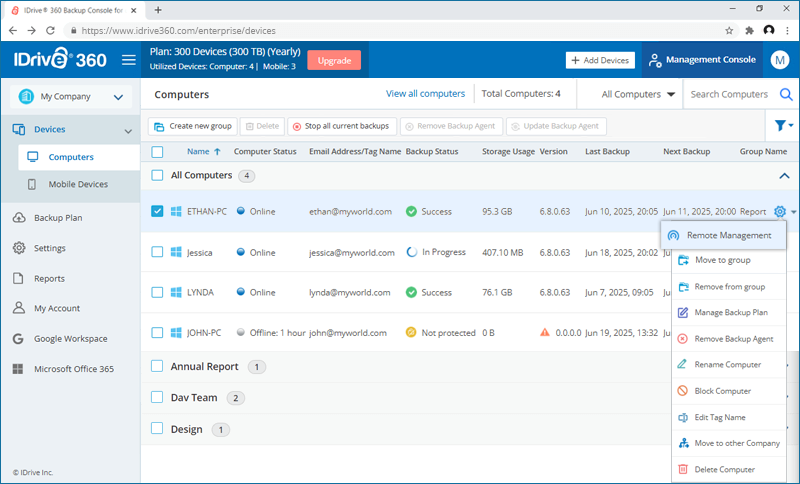Collapse the Devices sidebar section
Screen dimensions: 800x484
[x=128, y=131]
